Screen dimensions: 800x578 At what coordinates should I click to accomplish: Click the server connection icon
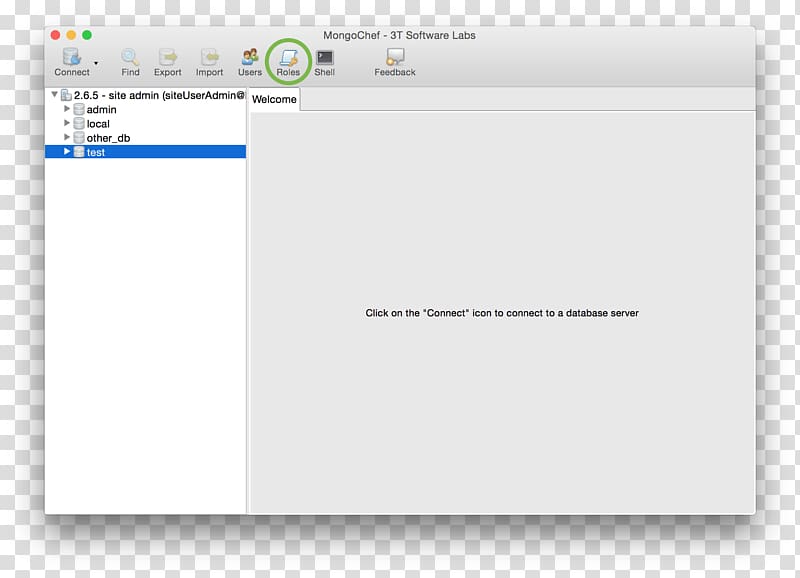point(66,95)
